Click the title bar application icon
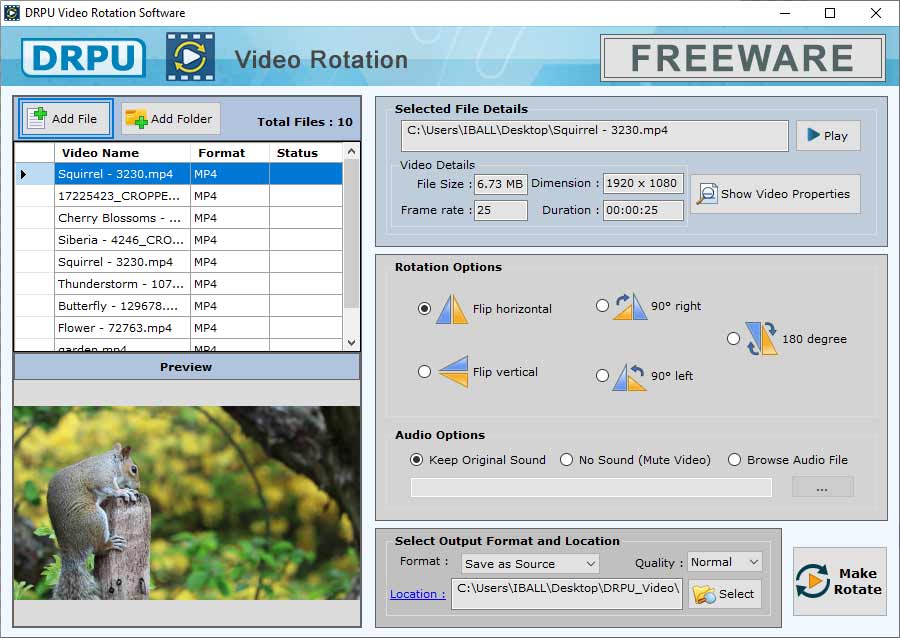Viewport: 900px width, 638px height. (11, 13)
